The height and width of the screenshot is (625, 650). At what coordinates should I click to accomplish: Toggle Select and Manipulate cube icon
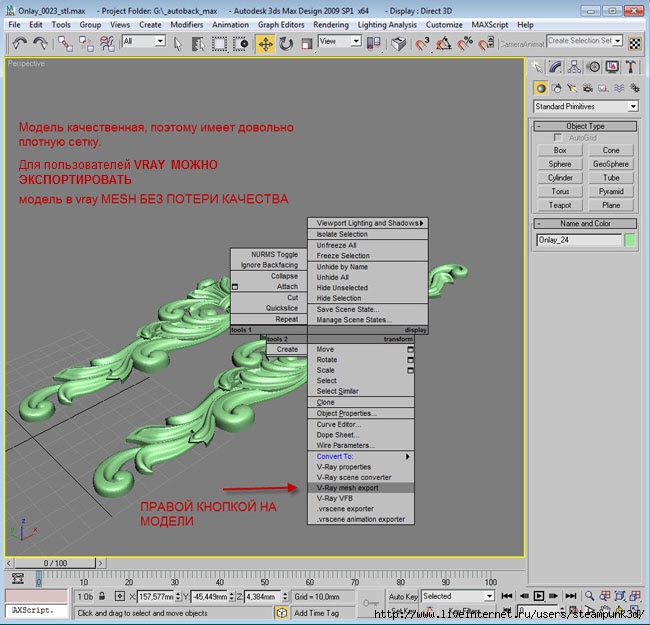pyautogui.click(x=398, y=43)
